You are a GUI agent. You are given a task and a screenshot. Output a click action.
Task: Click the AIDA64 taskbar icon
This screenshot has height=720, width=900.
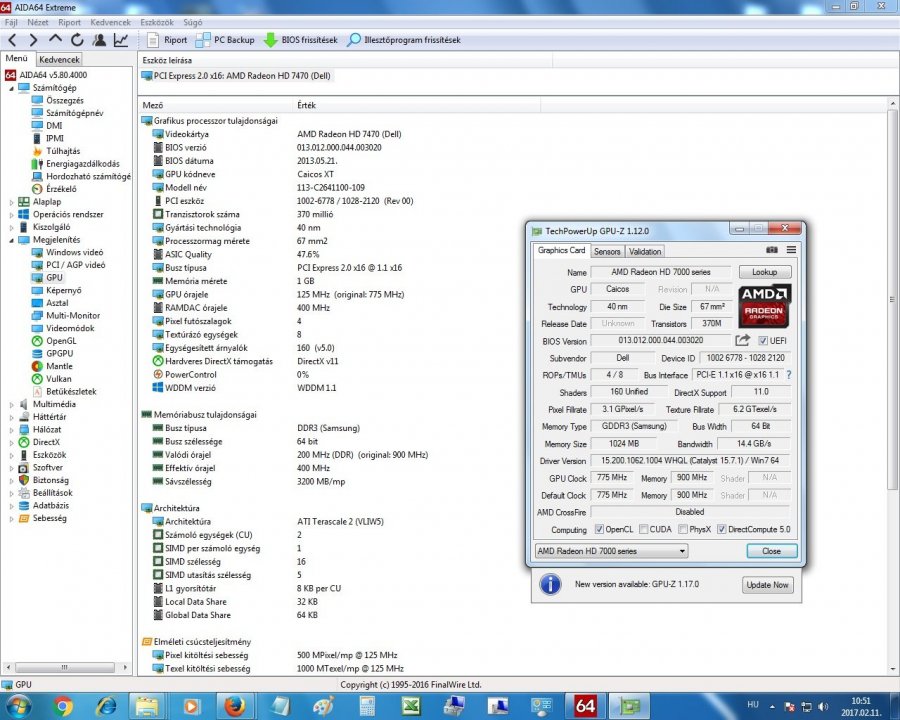coord(585,706)
